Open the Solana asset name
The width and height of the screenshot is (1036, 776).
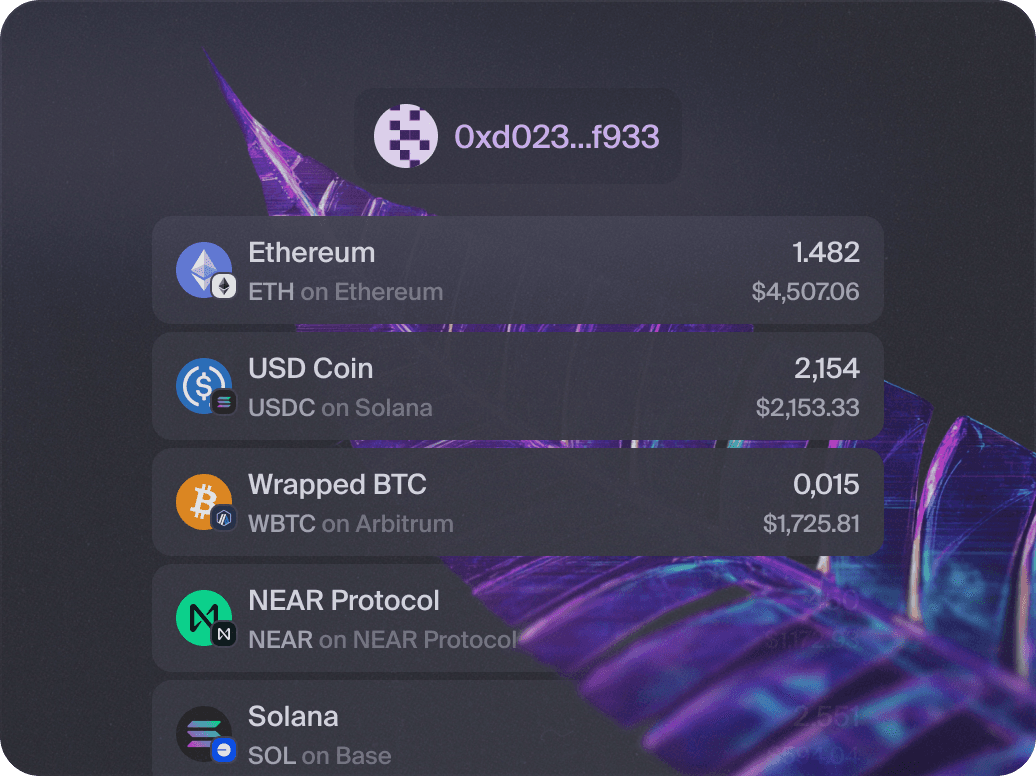point(293,717)
